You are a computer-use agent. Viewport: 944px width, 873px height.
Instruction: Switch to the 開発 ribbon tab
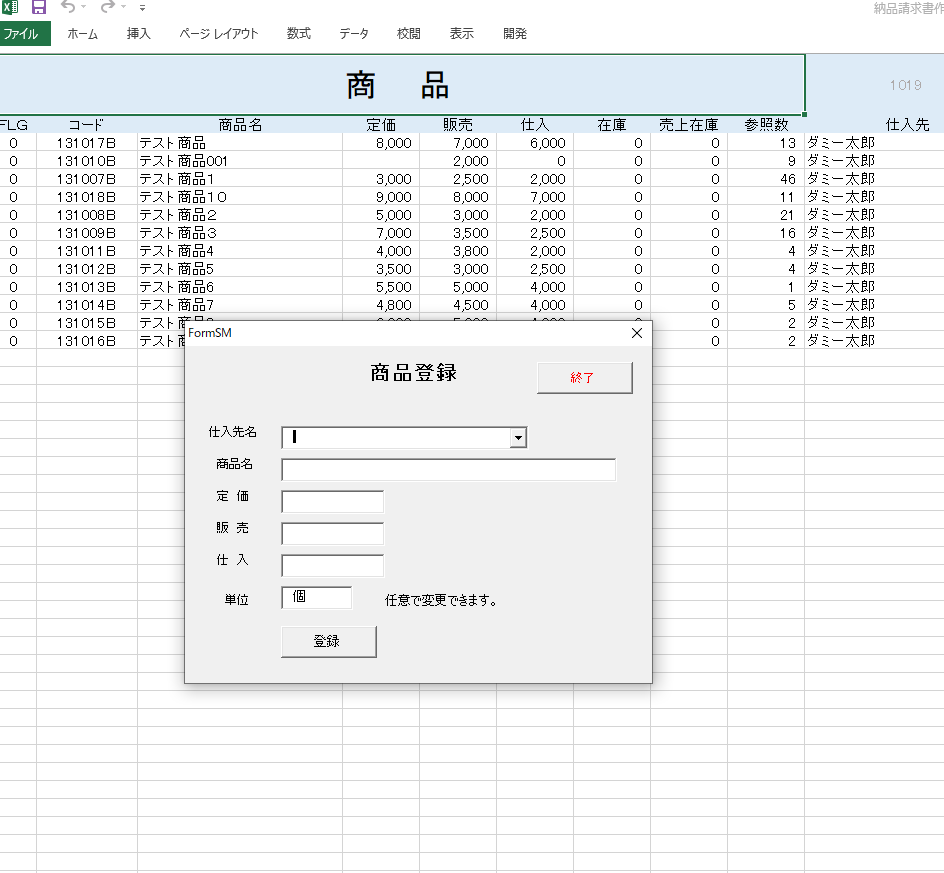pos(515,34)
